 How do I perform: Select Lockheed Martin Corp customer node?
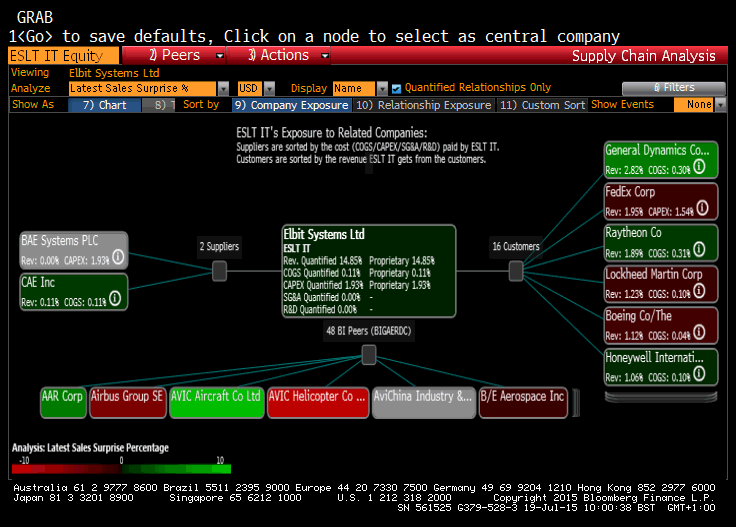pyautogui.click(x=661, y=284)
